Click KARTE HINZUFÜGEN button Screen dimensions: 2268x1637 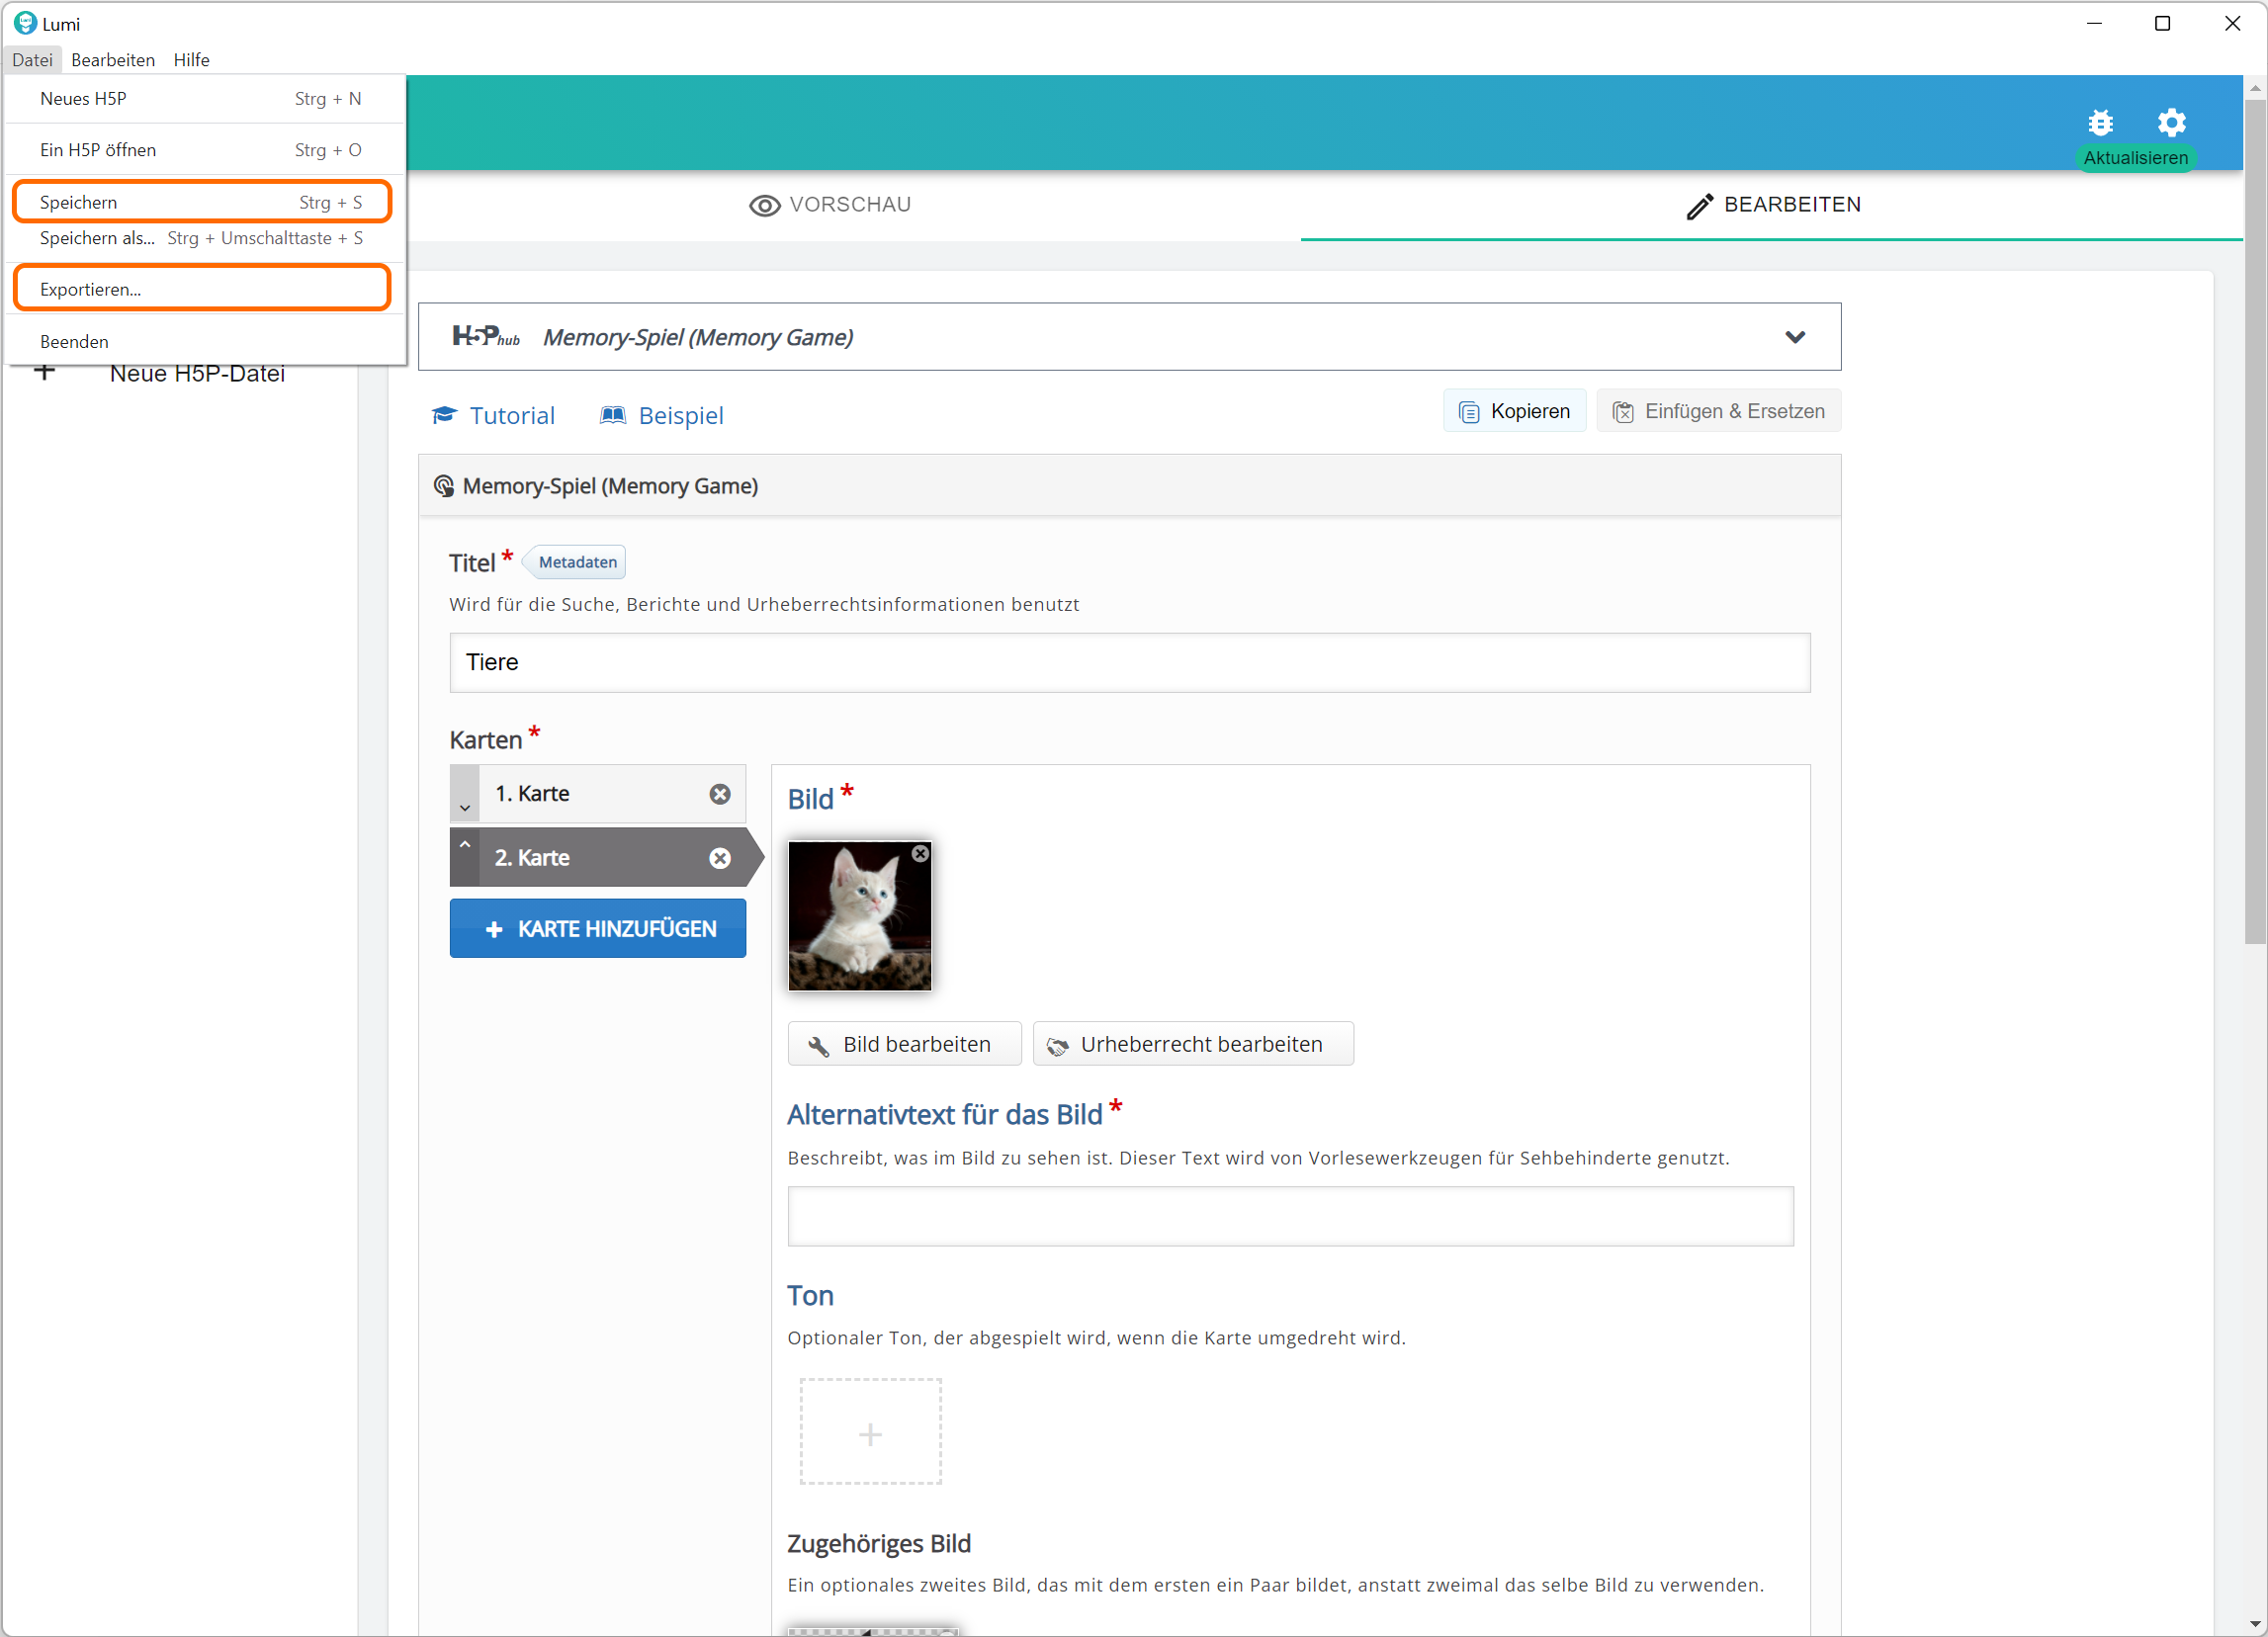(597, 929)
